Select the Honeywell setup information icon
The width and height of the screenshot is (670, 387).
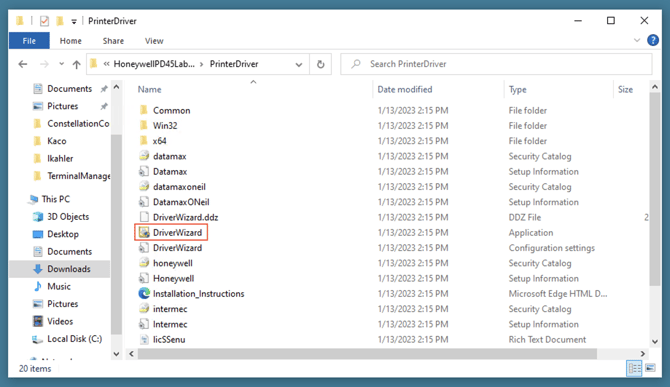coord(144,279)
